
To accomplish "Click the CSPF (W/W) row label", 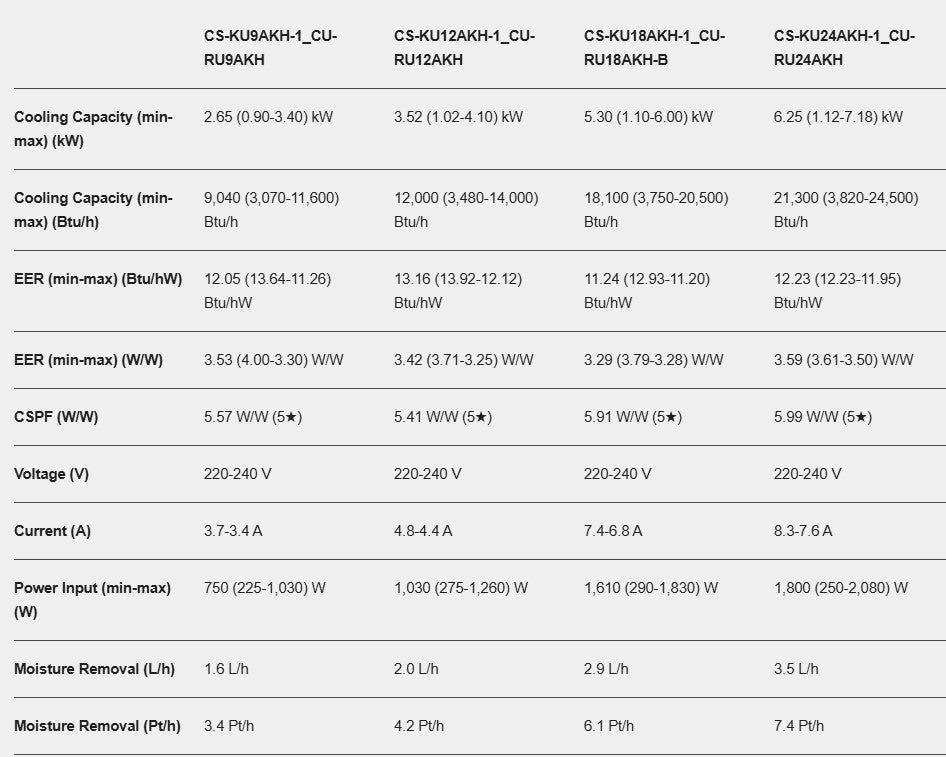I will point(56,417).
